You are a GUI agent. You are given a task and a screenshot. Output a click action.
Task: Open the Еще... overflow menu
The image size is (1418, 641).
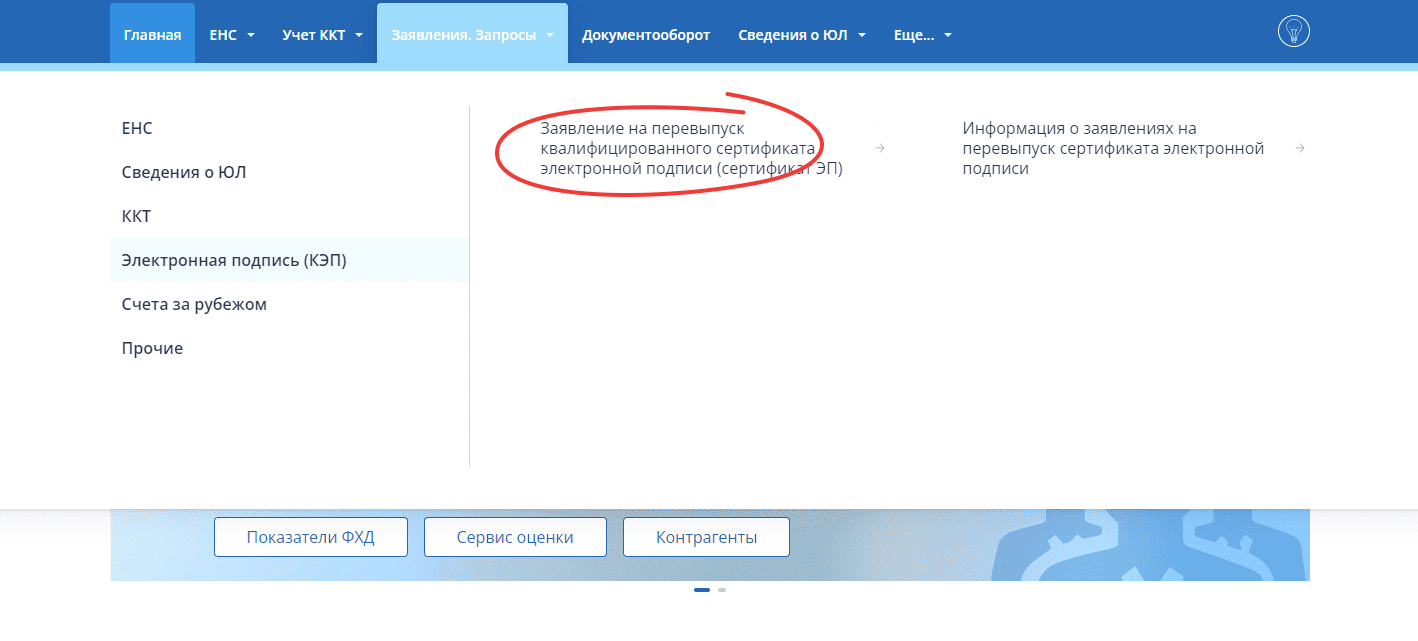[922, 35]
